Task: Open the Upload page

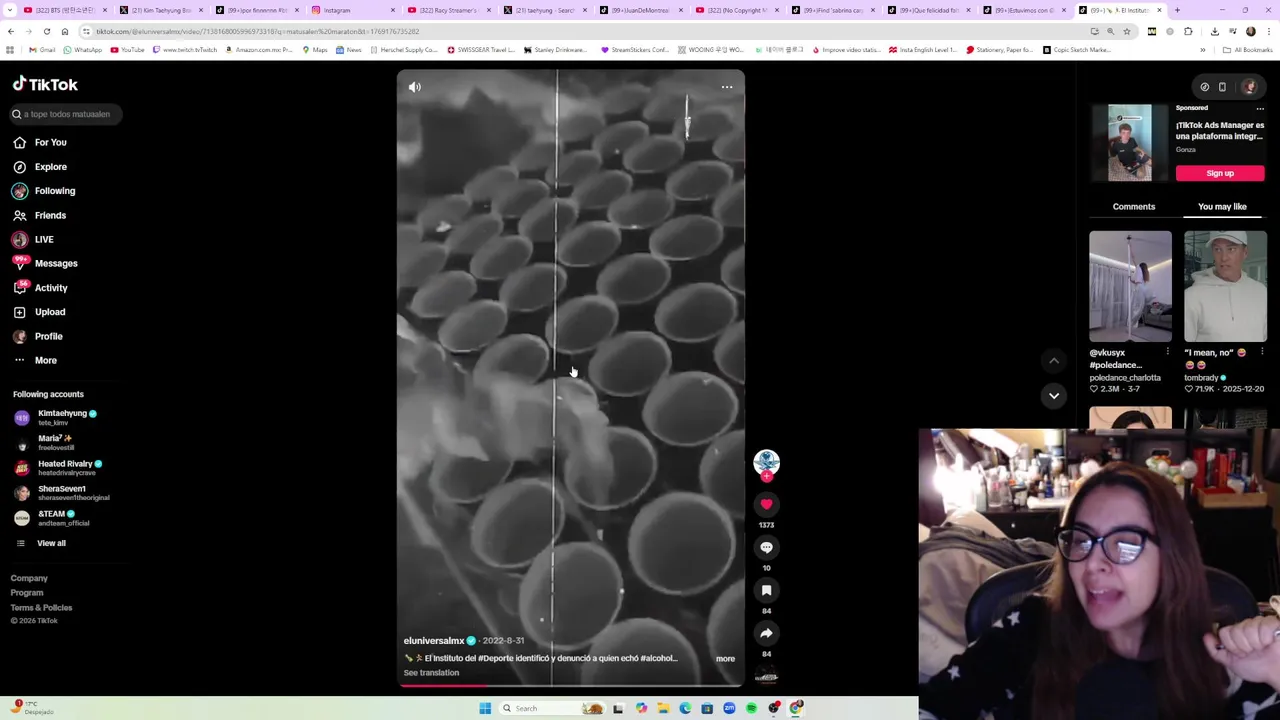Action: 50,312
